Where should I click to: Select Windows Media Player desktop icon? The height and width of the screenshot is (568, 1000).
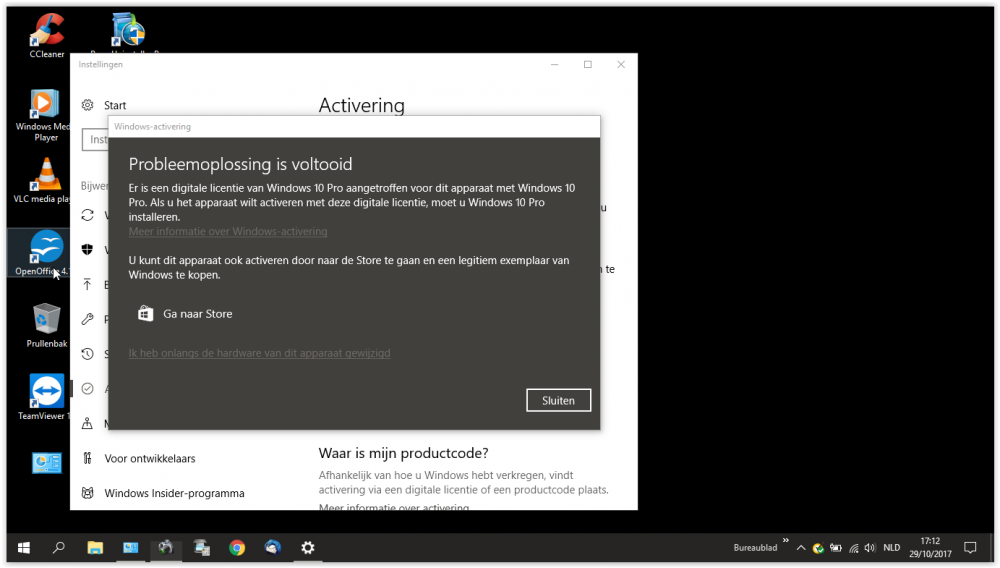(45, 116)
